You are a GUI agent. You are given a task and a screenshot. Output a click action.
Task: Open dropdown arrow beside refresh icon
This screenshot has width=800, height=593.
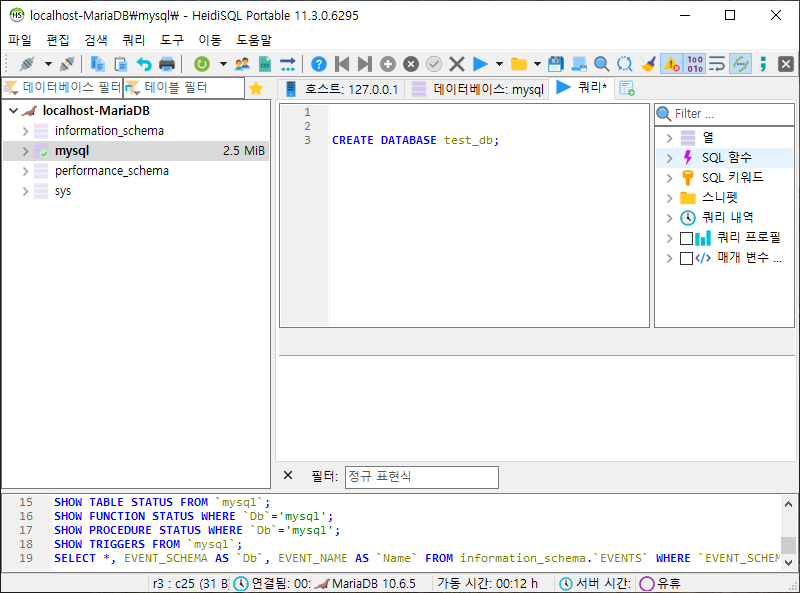pyautogui.click(x=223, y=64)
